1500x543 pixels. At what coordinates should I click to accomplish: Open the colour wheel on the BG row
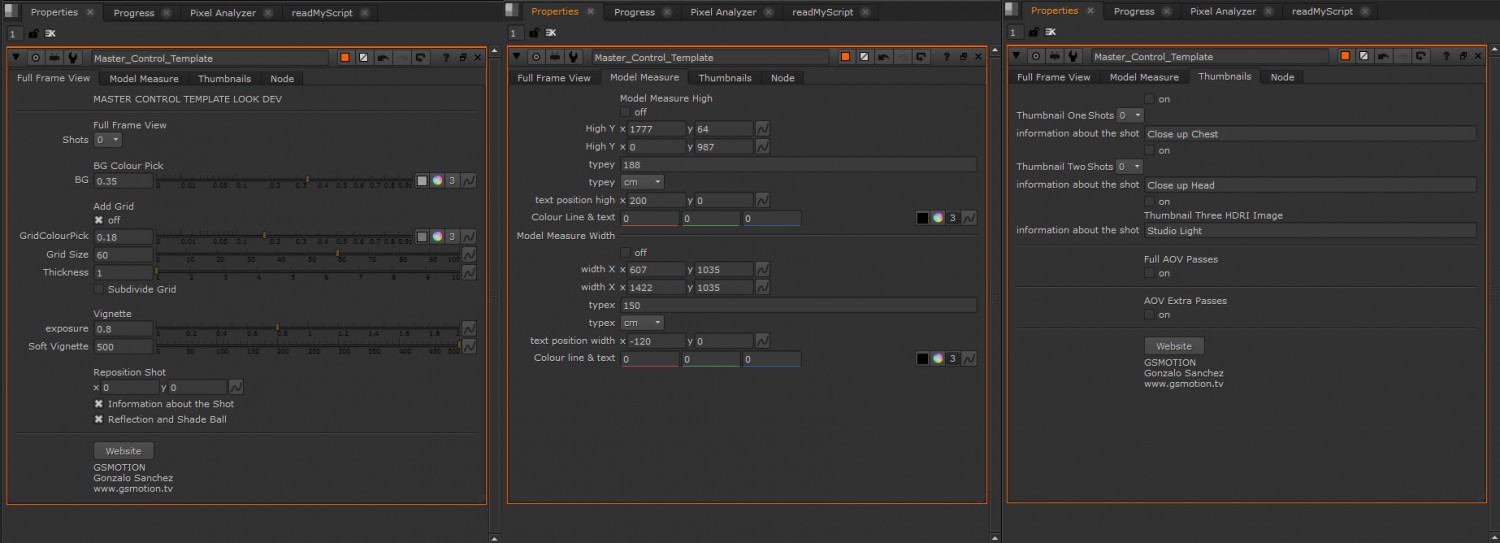(437, 181)
